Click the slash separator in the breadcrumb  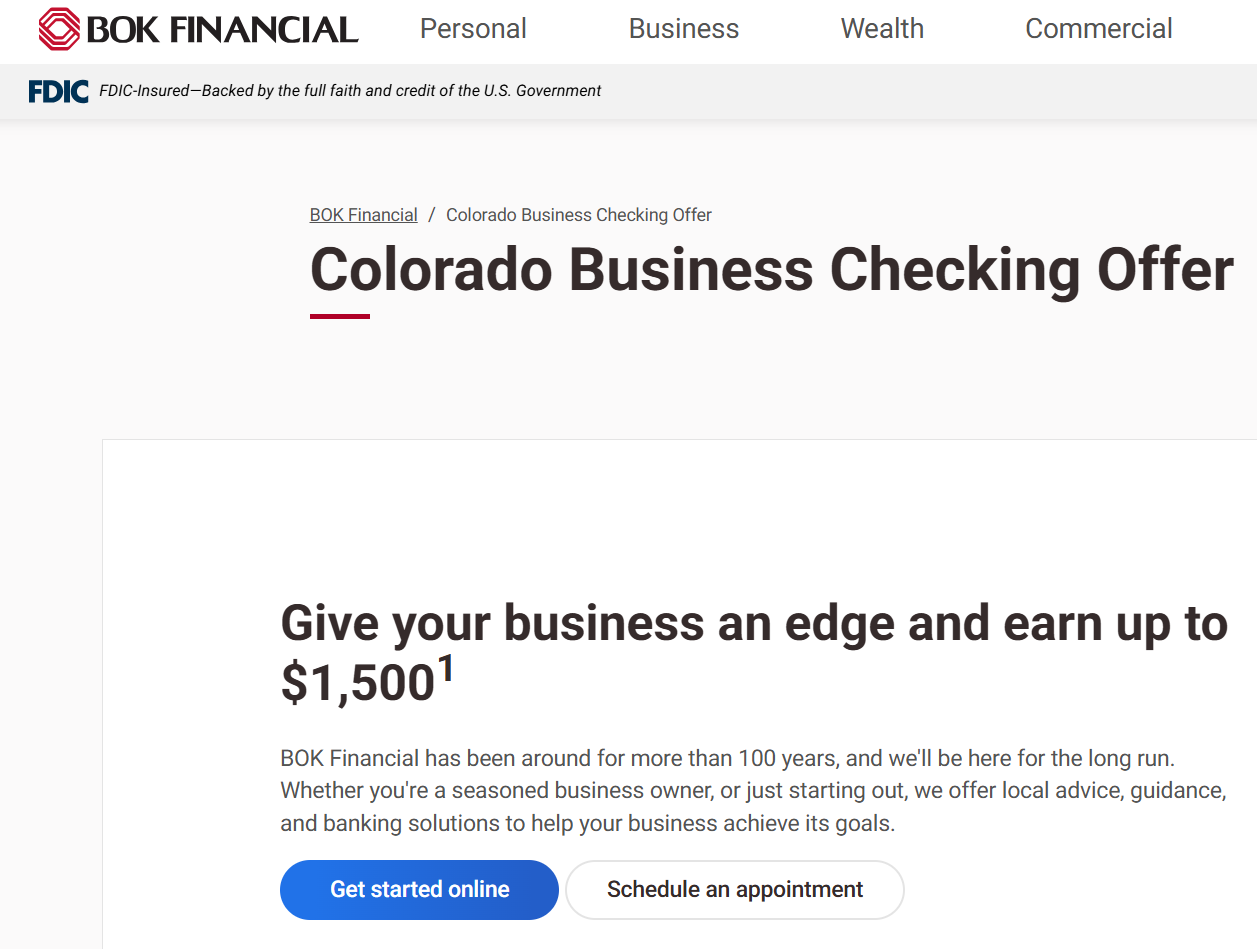[432, 215]
